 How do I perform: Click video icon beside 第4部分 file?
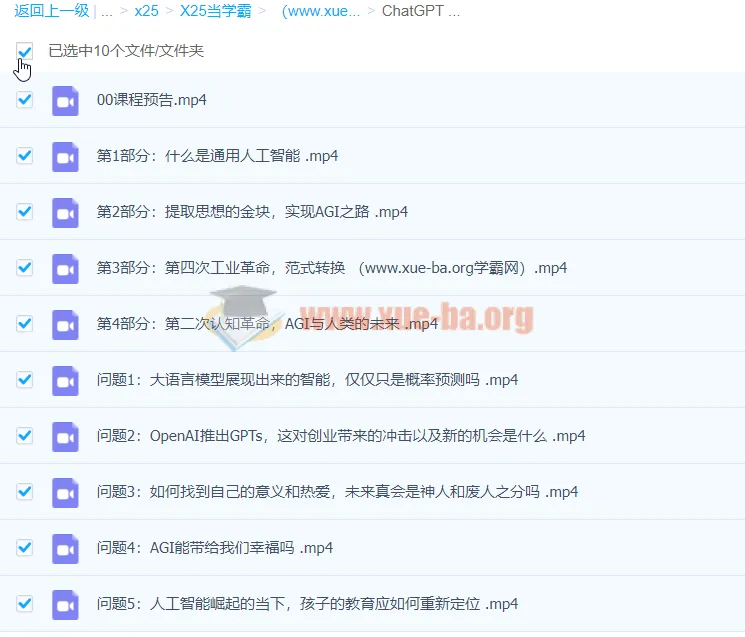pos(65,324)
